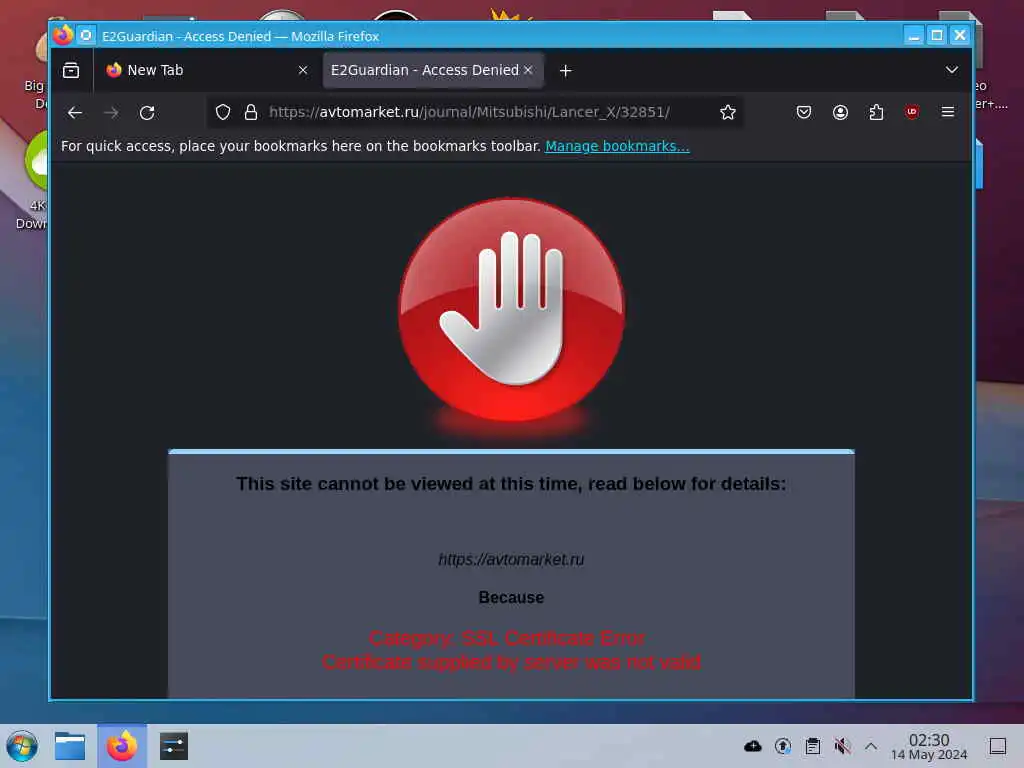View site security padlock info
This screenshot has height=768, width=1024.
tap(251, 112)
